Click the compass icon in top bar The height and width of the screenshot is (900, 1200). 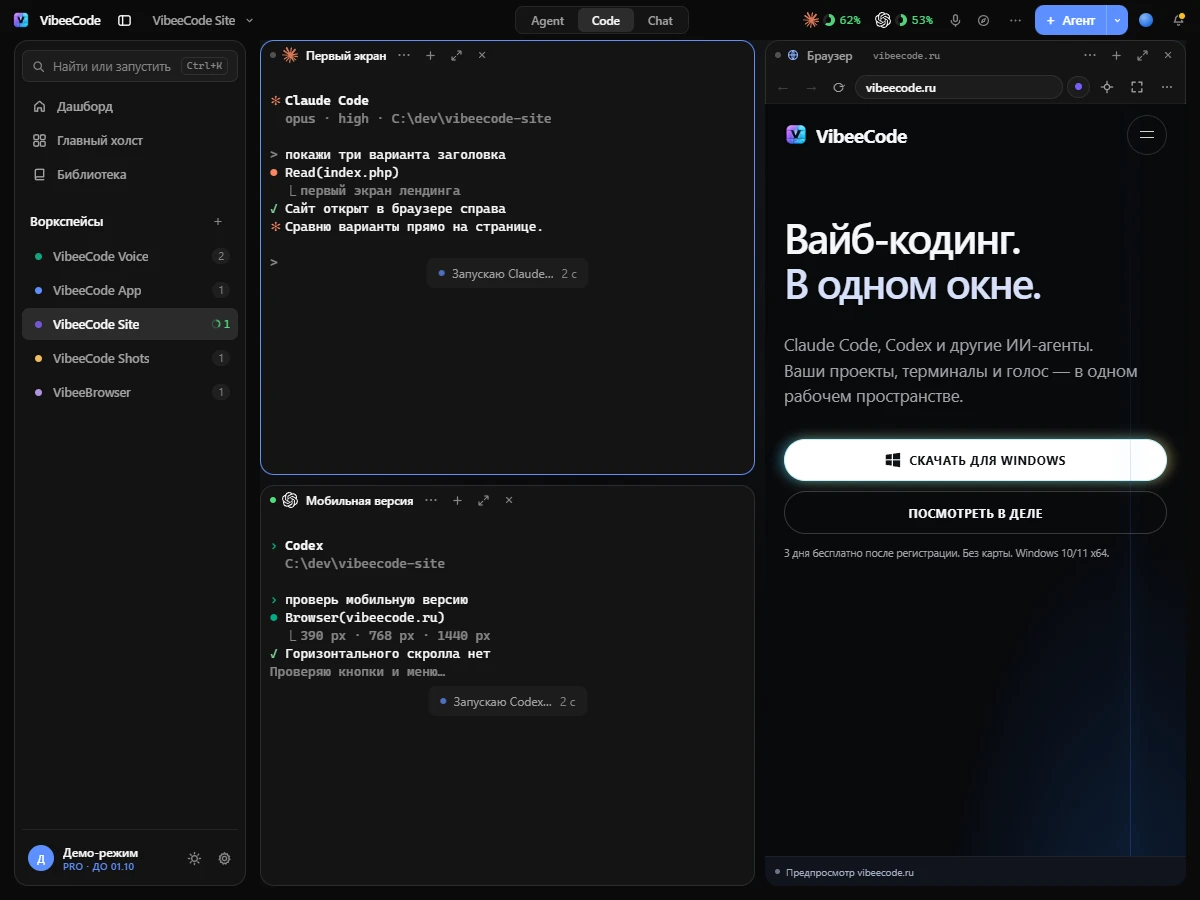tap(984, 20)
